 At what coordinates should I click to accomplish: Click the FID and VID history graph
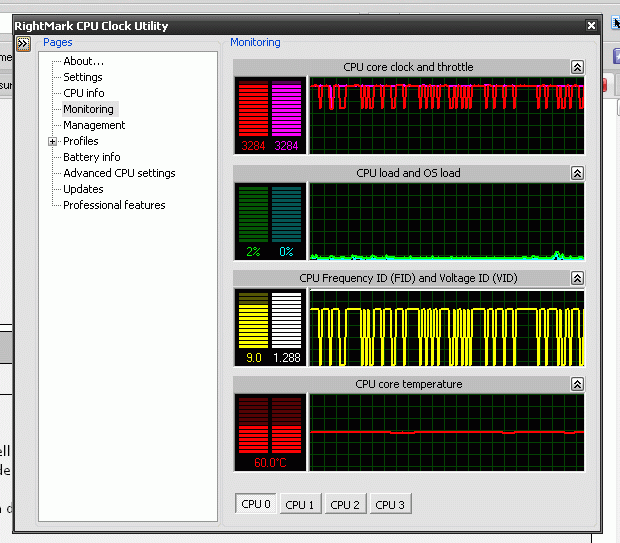point(447,327)
